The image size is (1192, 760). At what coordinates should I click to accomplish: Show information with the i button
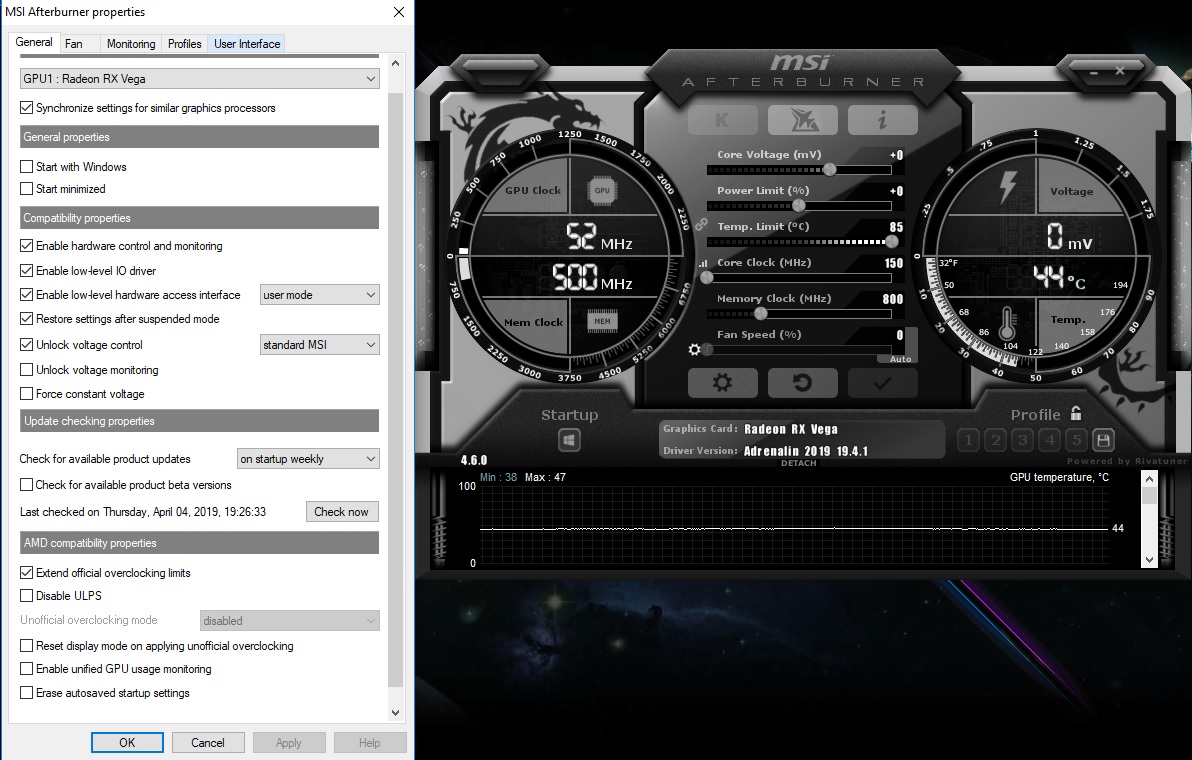click(x=883, y=120)
